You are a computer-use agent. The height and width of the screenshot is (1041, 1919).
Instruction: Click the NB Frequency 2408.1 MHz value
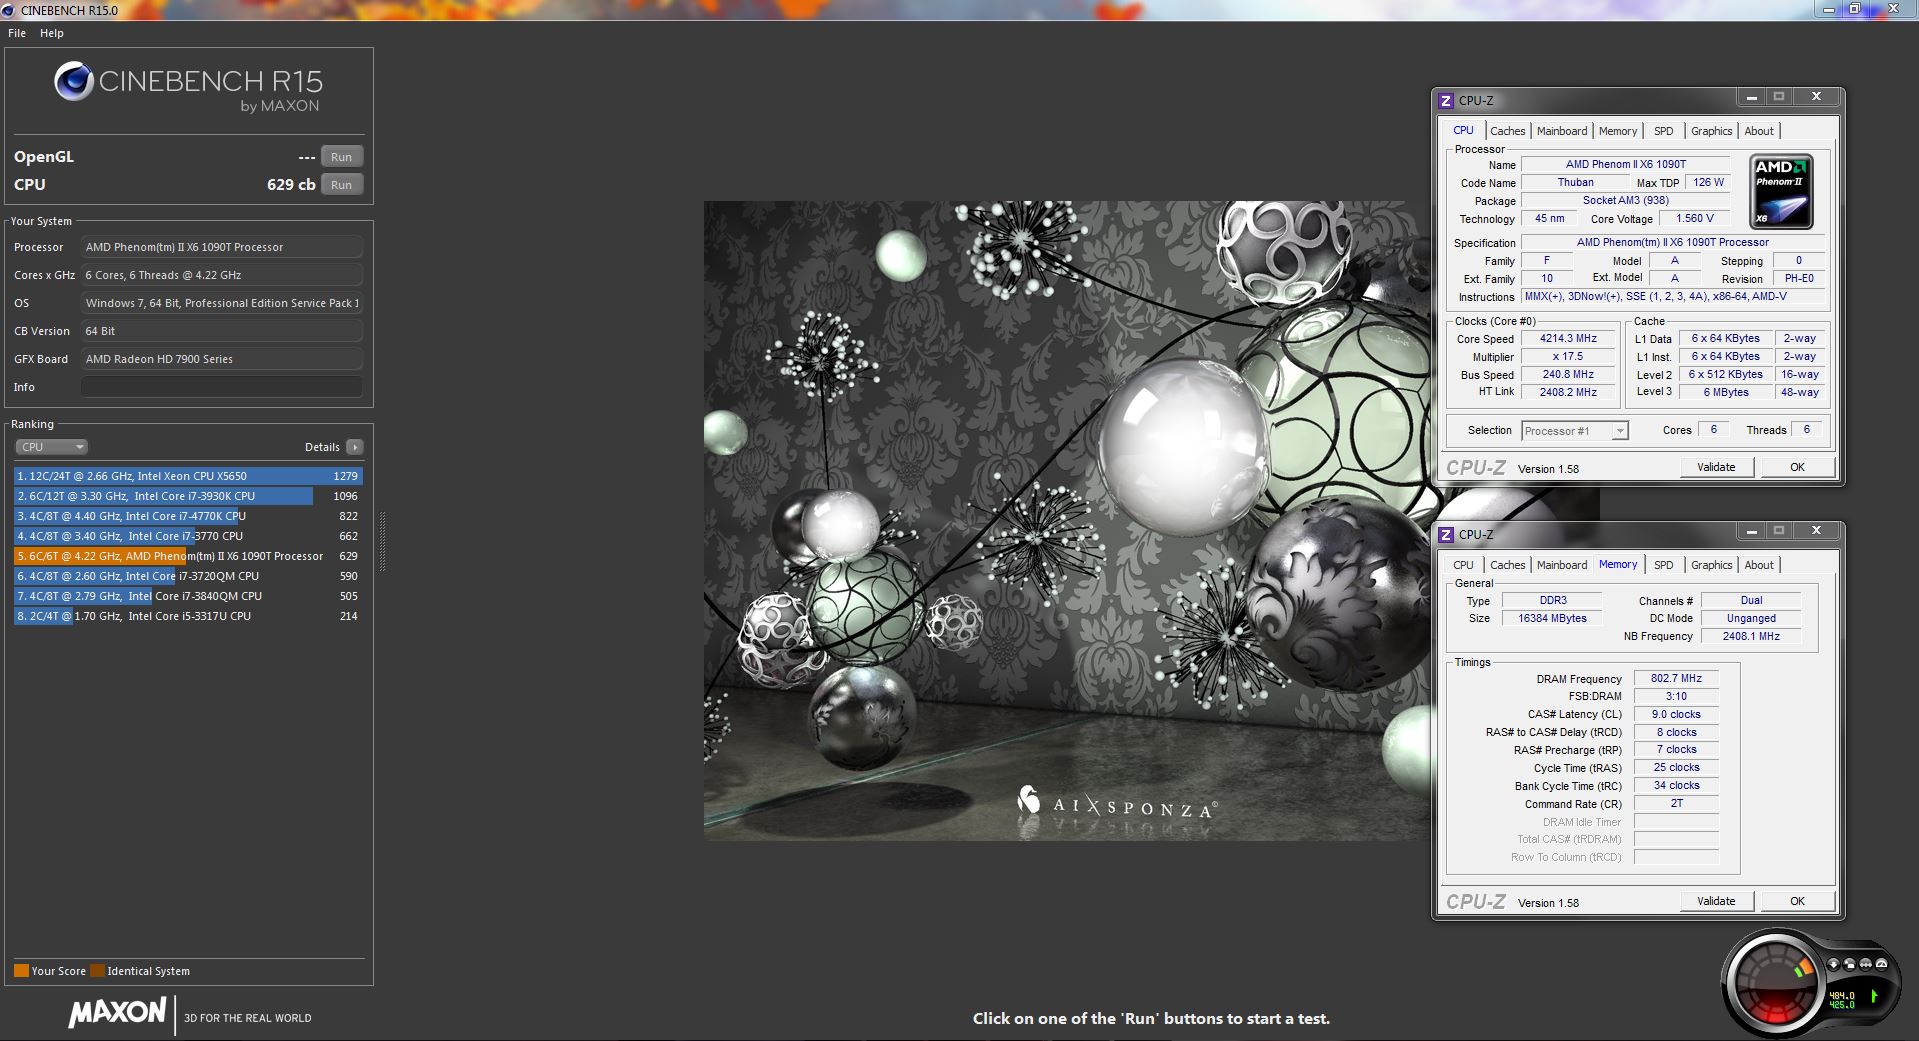pyautogui.click(x=1751, y=636)
